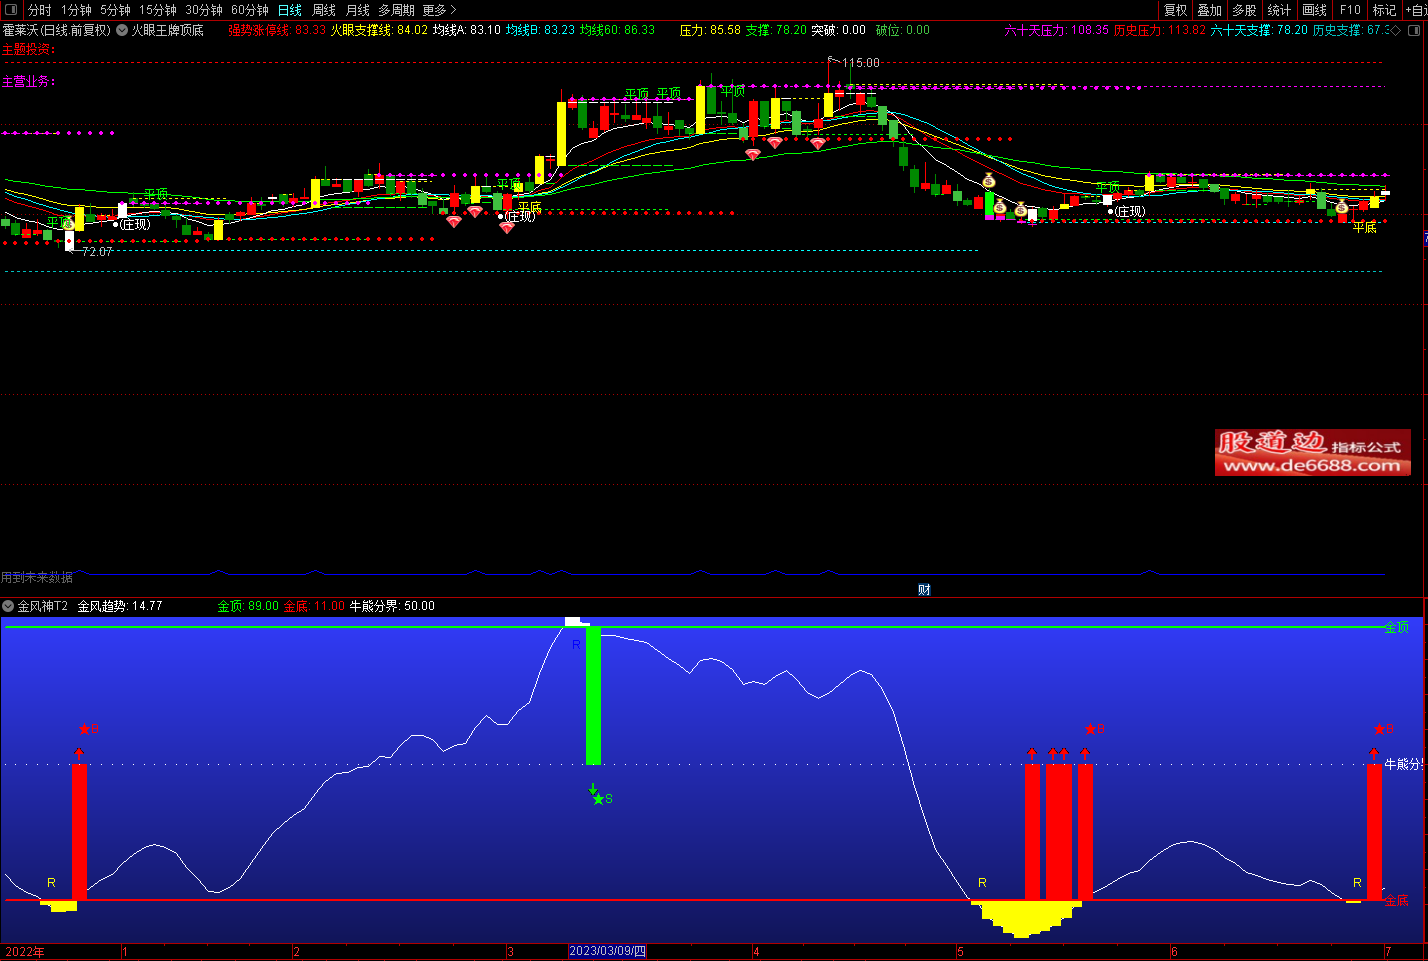Open 多周期 multi-period view

[396, 10]
